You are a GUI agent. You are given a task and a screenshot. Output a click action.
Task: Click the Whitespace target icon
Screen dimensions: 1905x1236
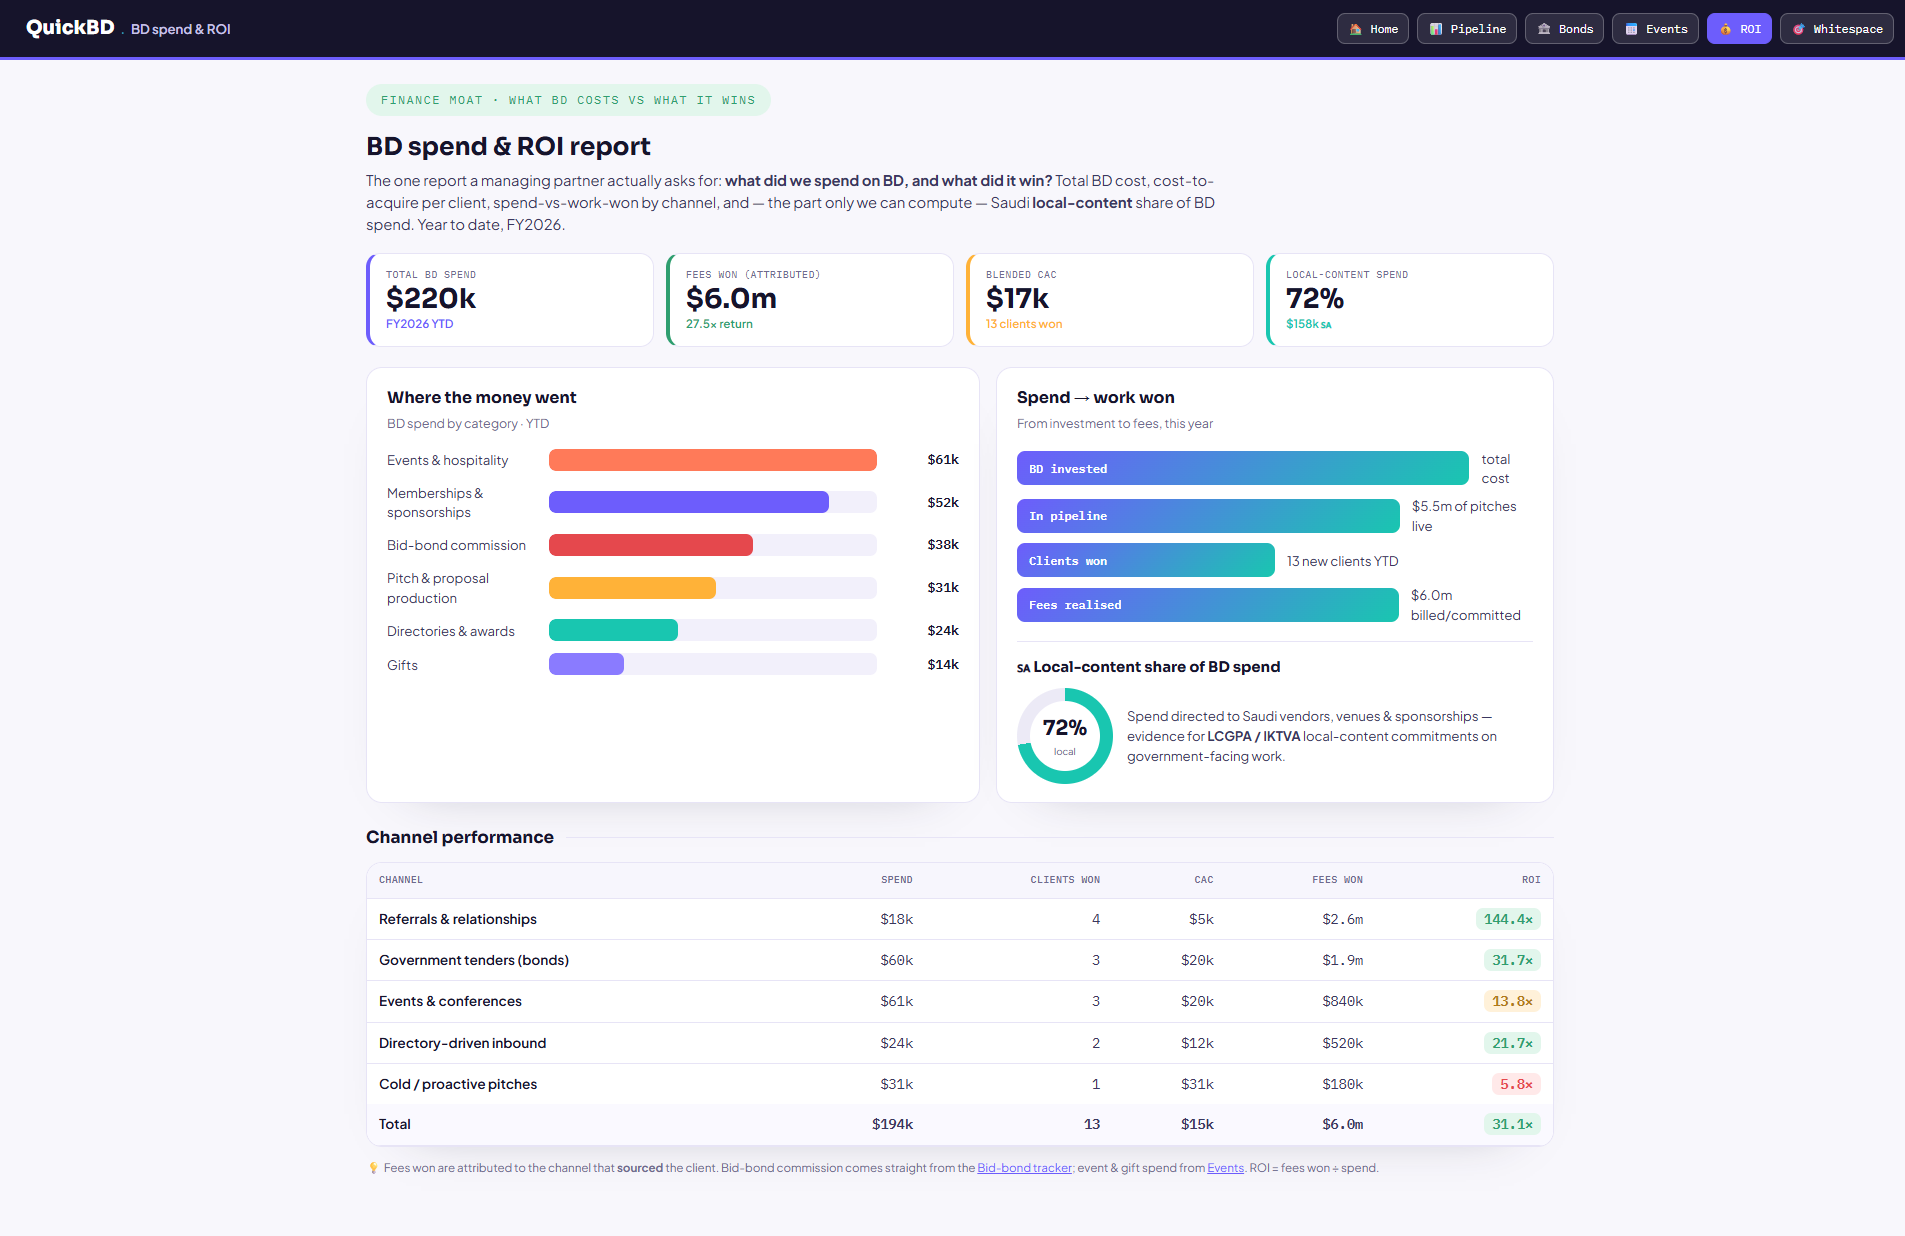pos(1798,29)
